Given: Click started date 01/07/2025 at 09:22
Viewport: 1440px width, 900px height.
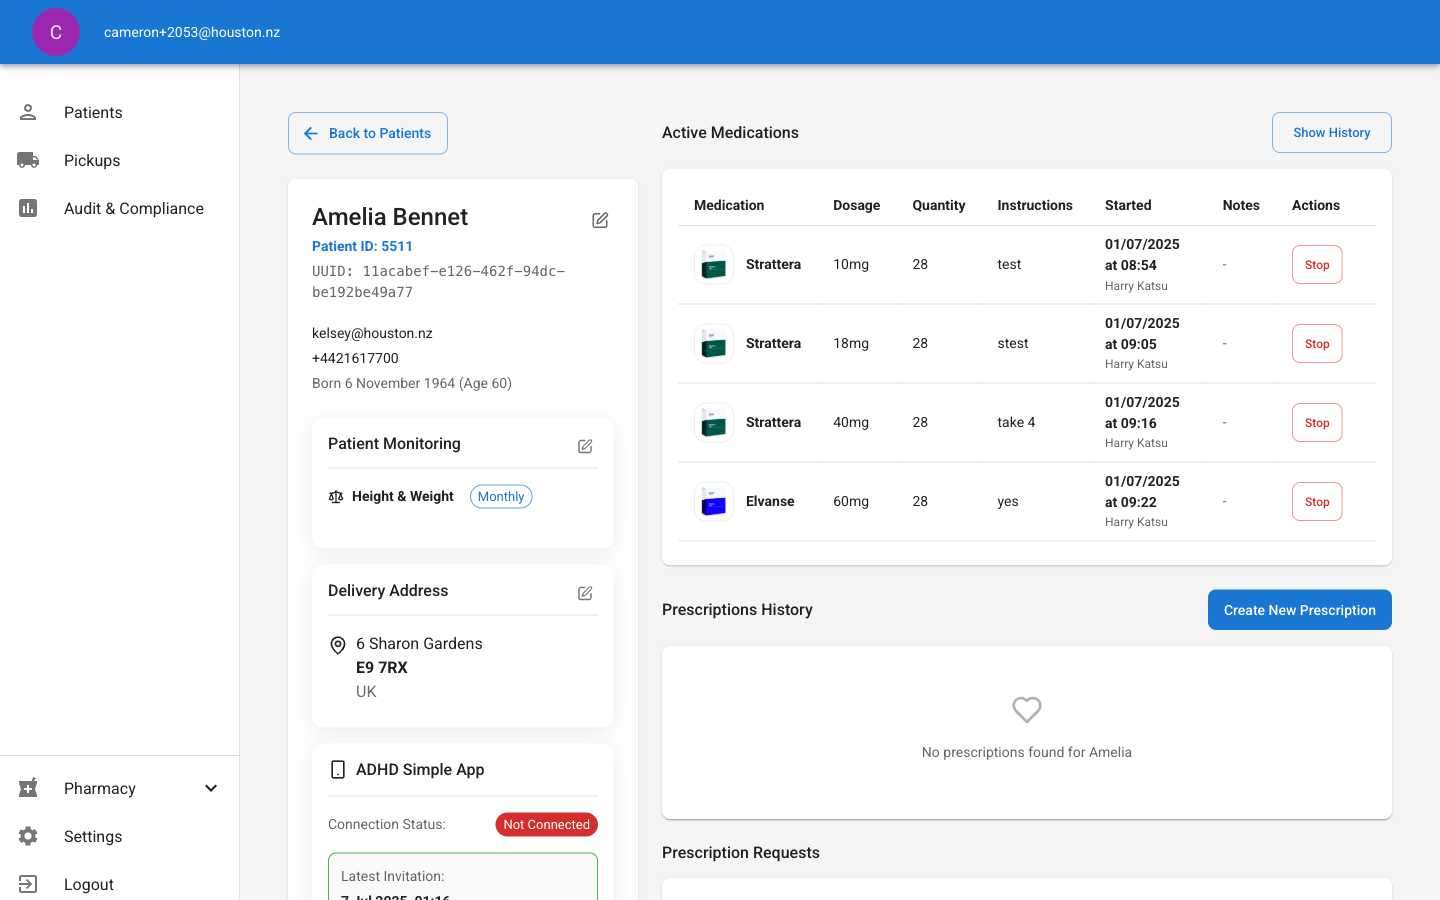Looking at the screenshot, I should 1142,492.
